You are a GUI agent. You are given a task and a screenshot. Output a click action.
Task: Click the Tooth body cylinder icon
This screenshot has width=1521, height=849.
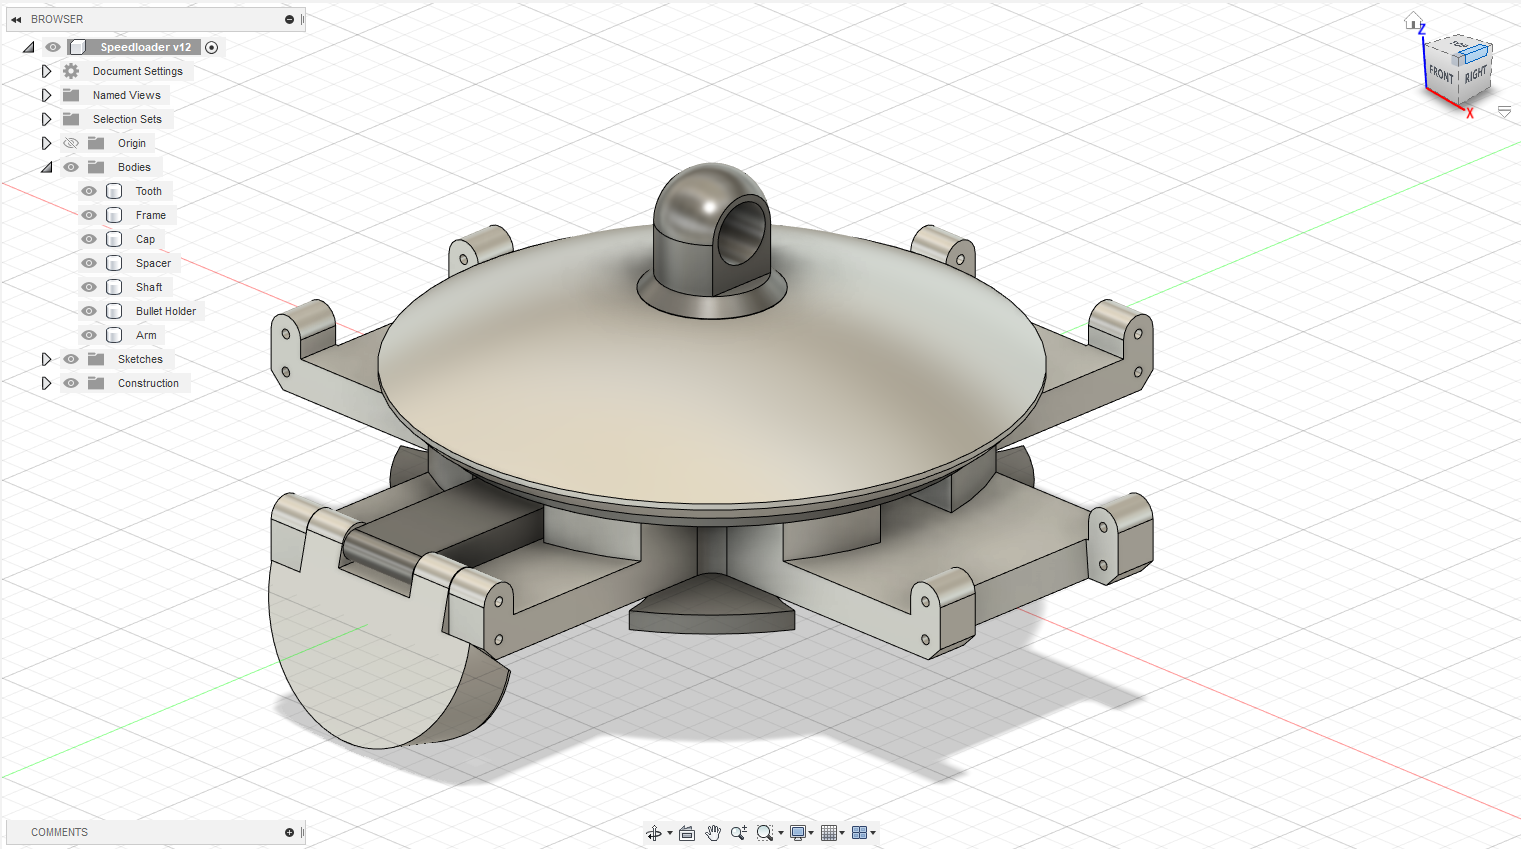coord(114,191)
